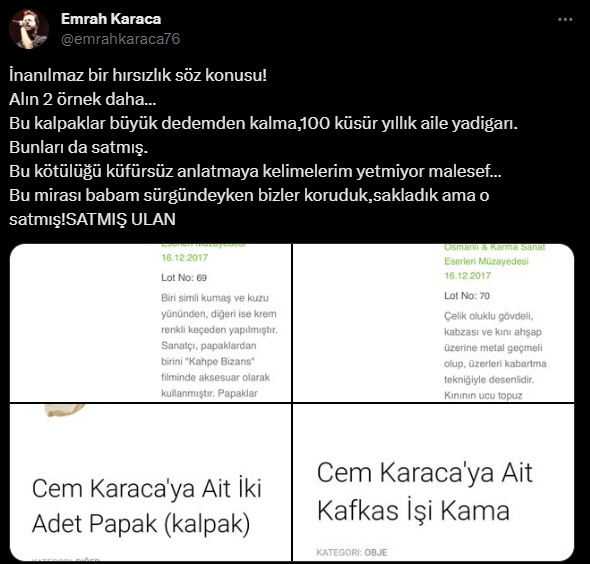The width and height of the screenshot is (590, 564).
Task: Open the İki Adet Papak (kalpak) image
Action: (151, 482)
